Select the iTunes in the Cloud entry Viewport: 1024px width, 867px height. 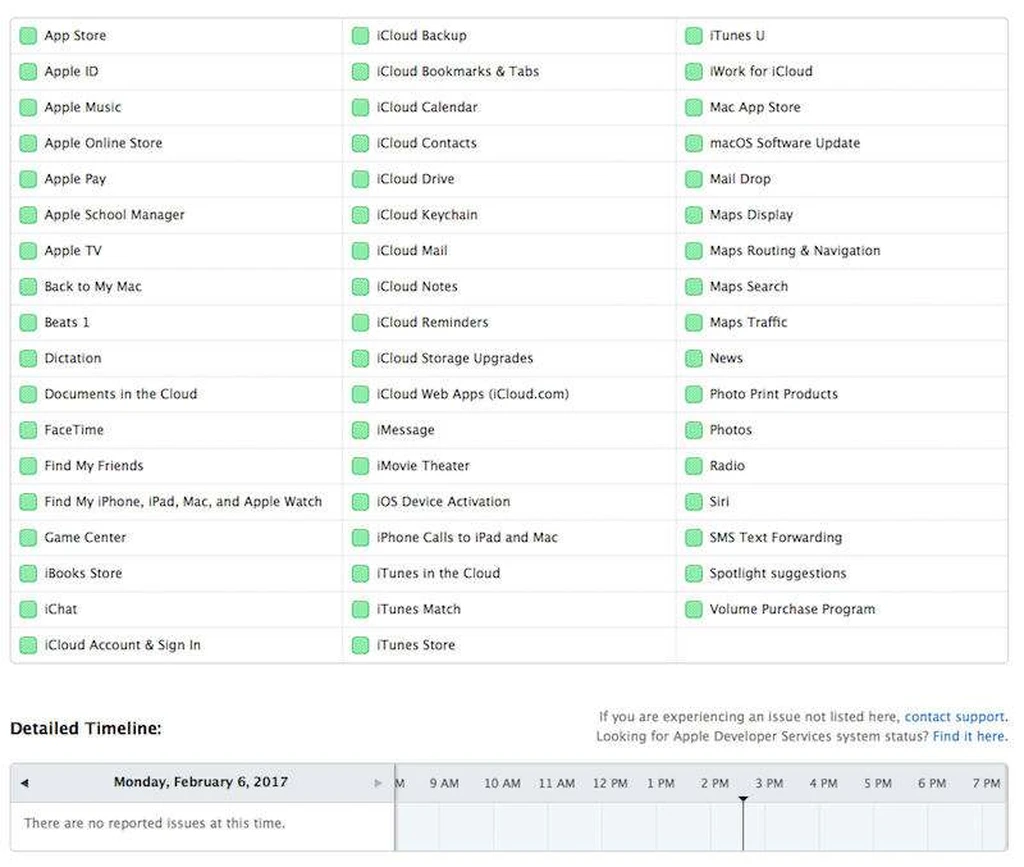coord(438,573)
